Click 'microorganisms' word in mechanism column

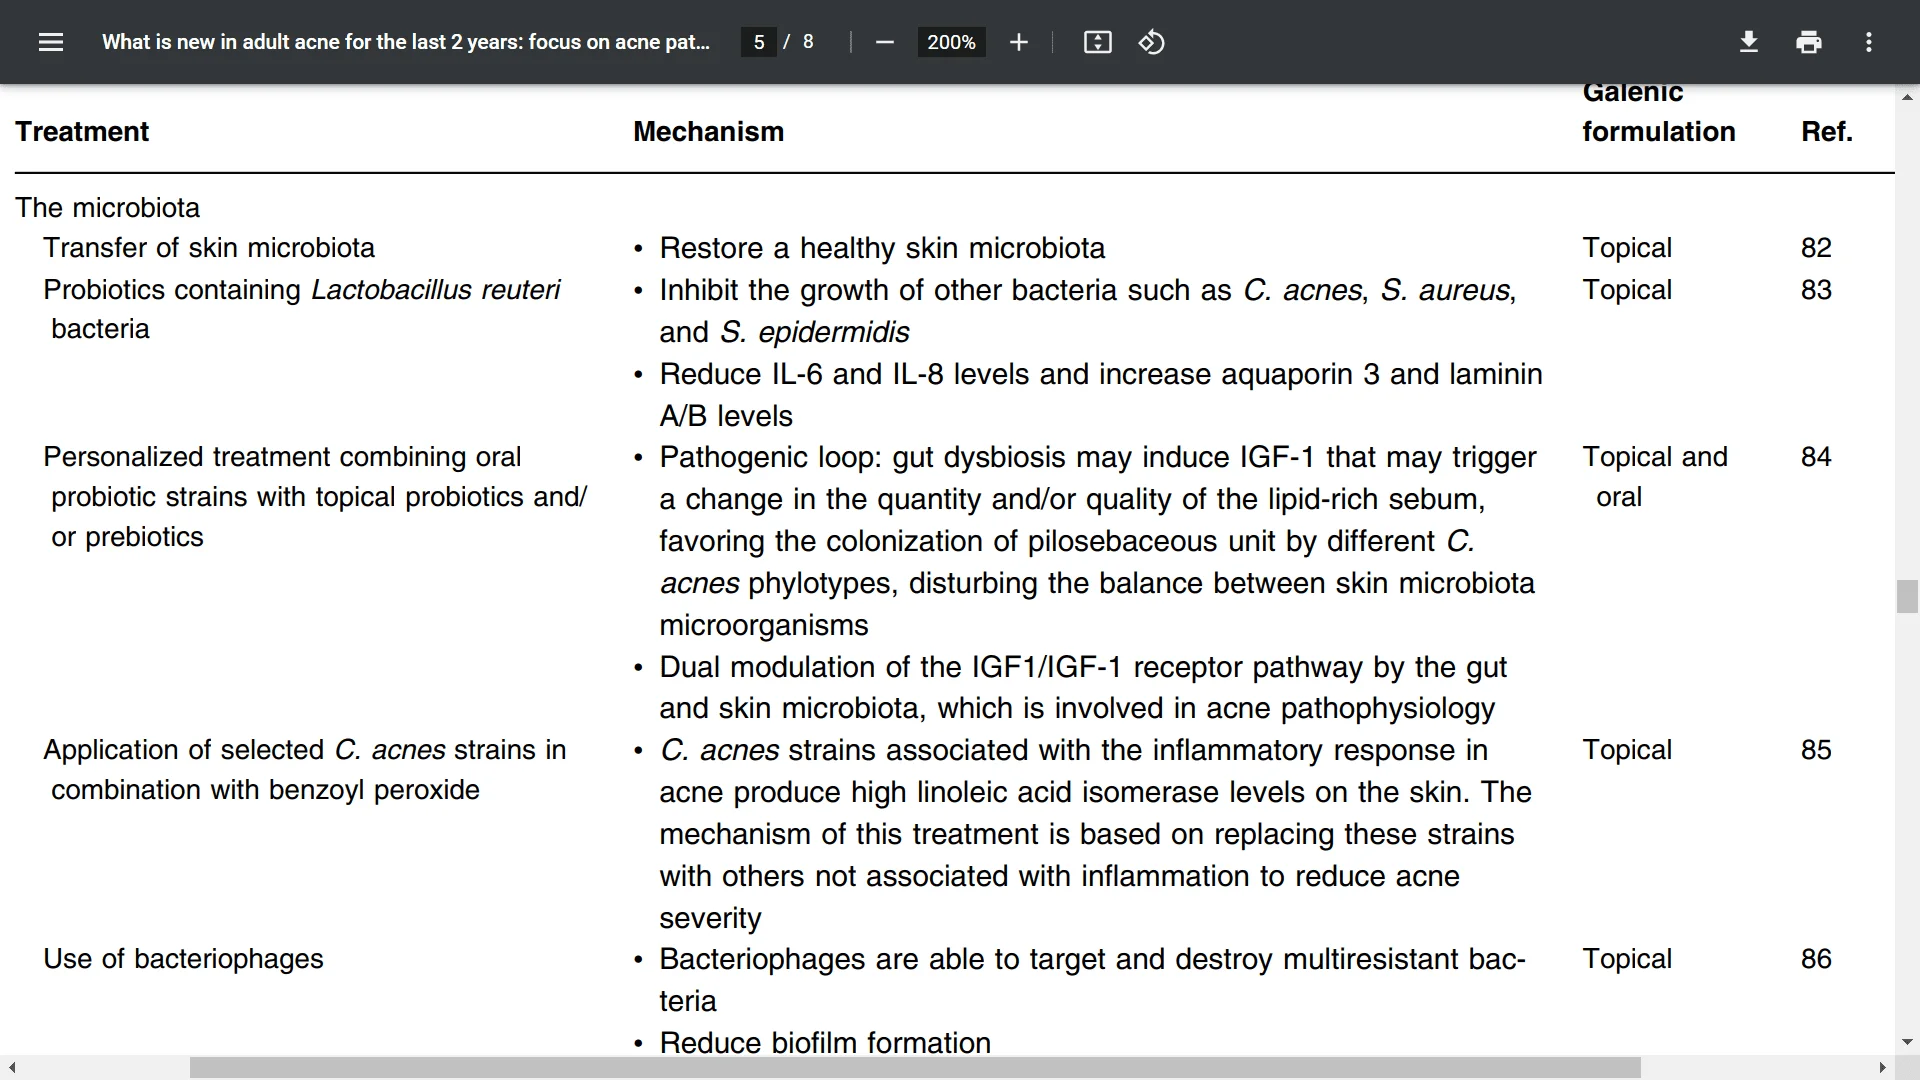click(764, 624)
